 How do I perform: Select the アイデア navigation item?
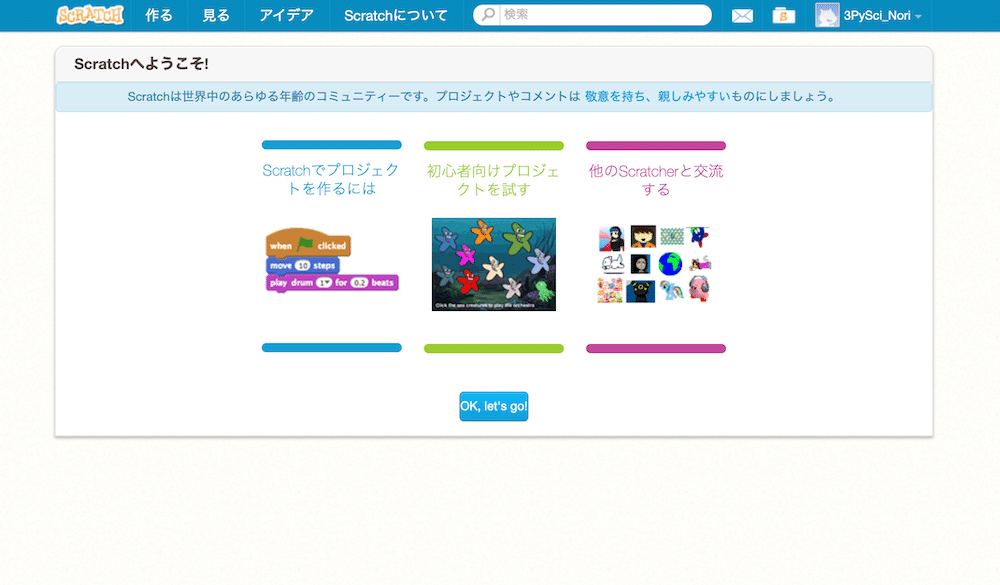click(x=286, y=15)
